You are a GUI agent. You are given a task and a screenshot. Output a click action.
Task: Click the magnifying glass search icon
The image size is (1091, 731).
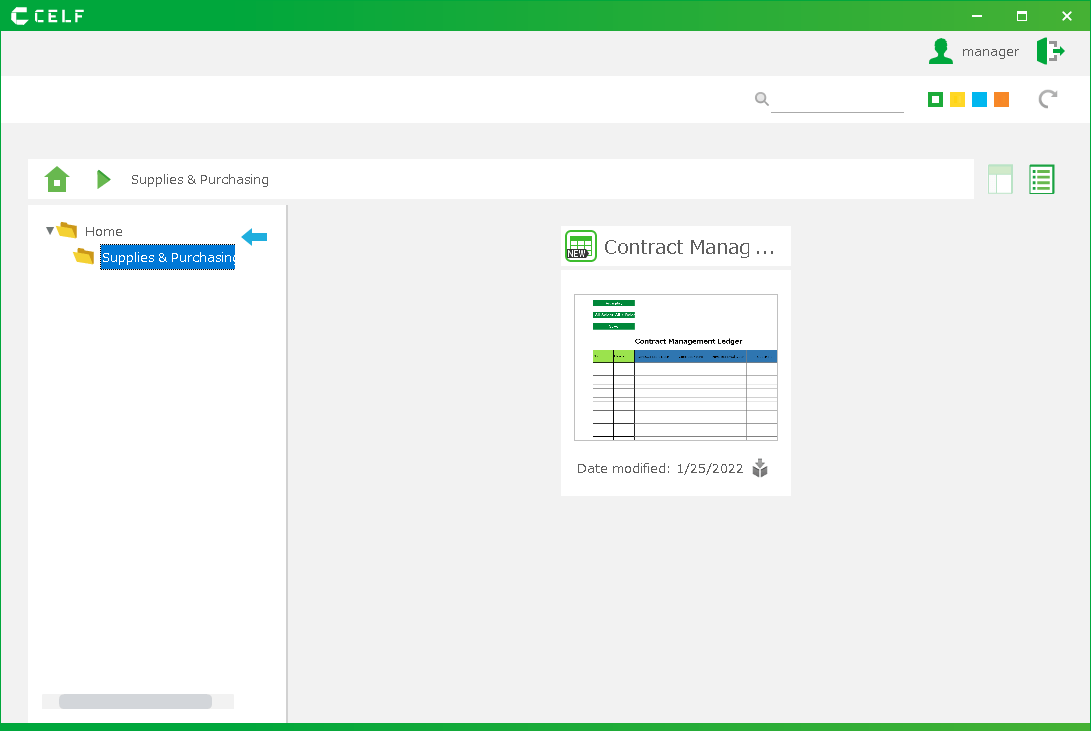point(761,99)
